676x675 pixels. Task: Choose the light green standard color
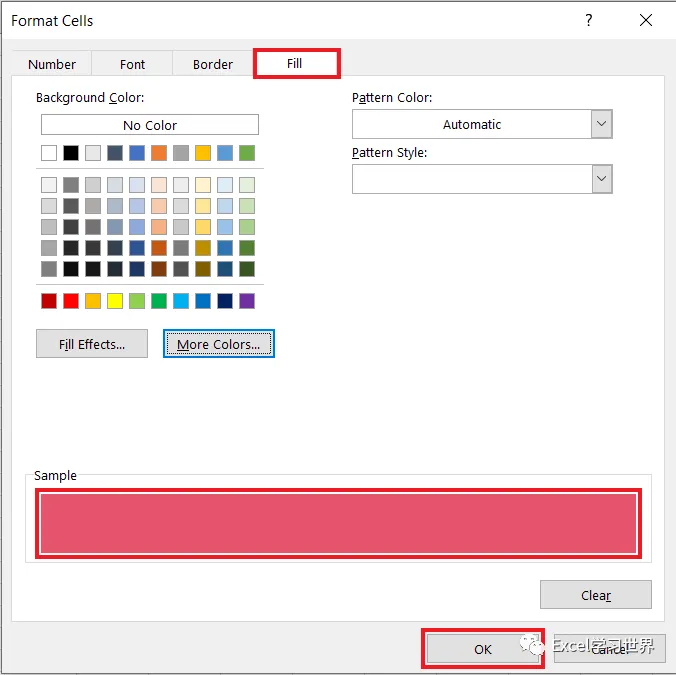coord(137,301)
